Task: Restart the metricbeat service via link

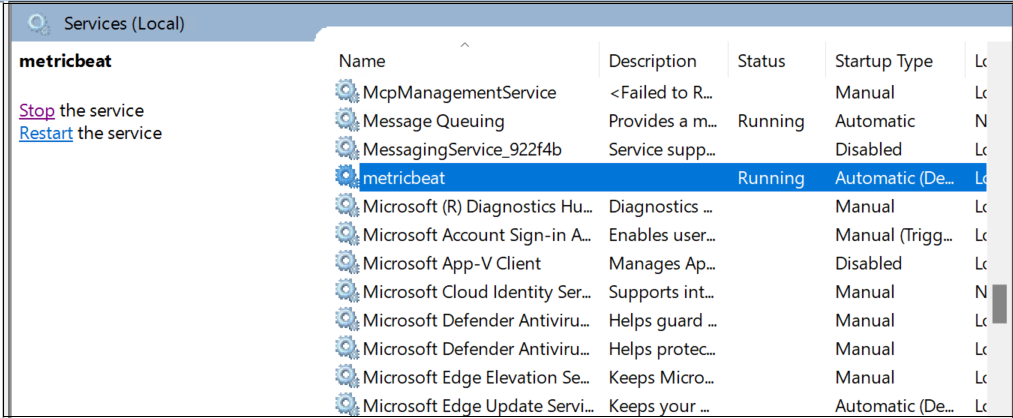Action: coord(46,133)
